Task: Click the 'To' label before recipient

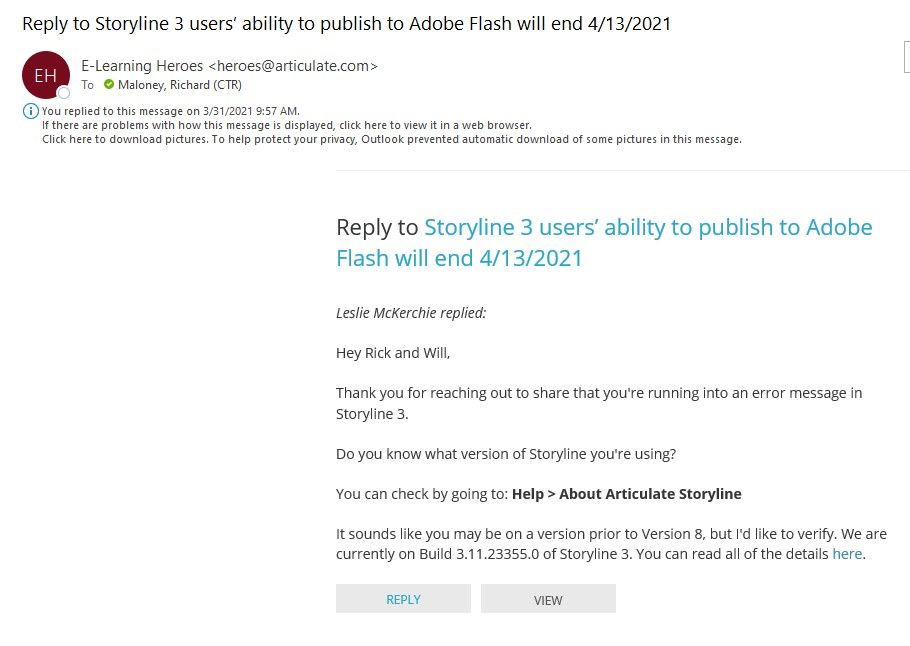Action: tap(88, 85)
